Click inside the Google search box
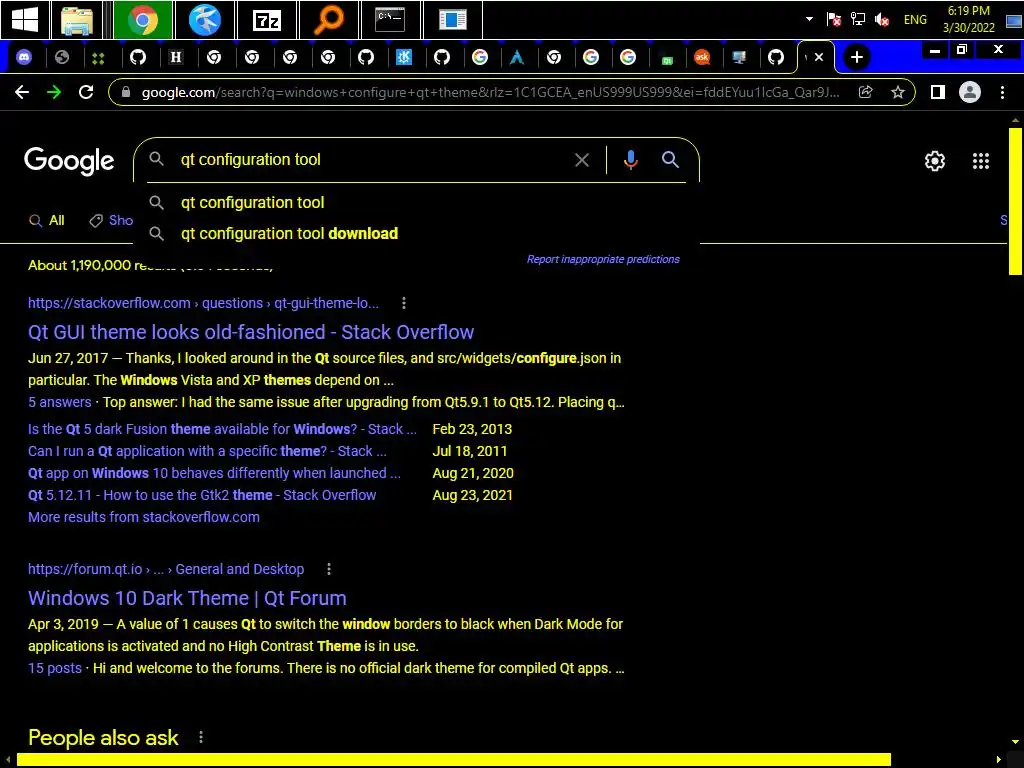The width and height of the screenshot is (1024, 768). 372,159
